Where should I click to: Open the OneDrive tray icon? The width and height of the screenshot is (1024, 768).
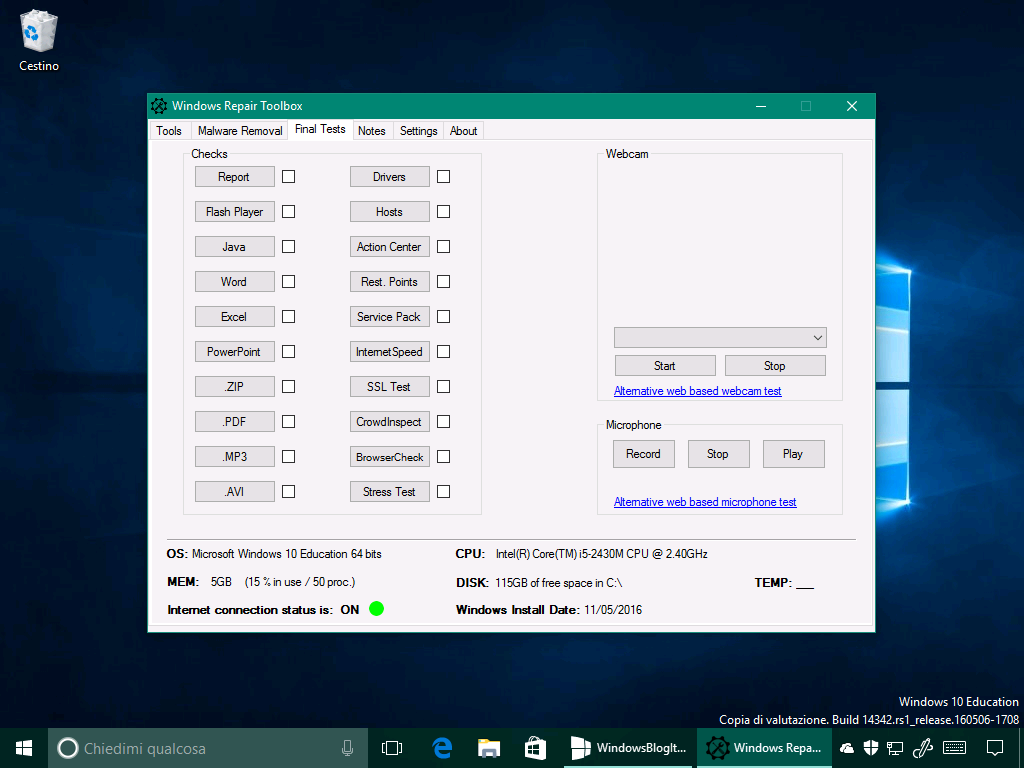point(847,748)
